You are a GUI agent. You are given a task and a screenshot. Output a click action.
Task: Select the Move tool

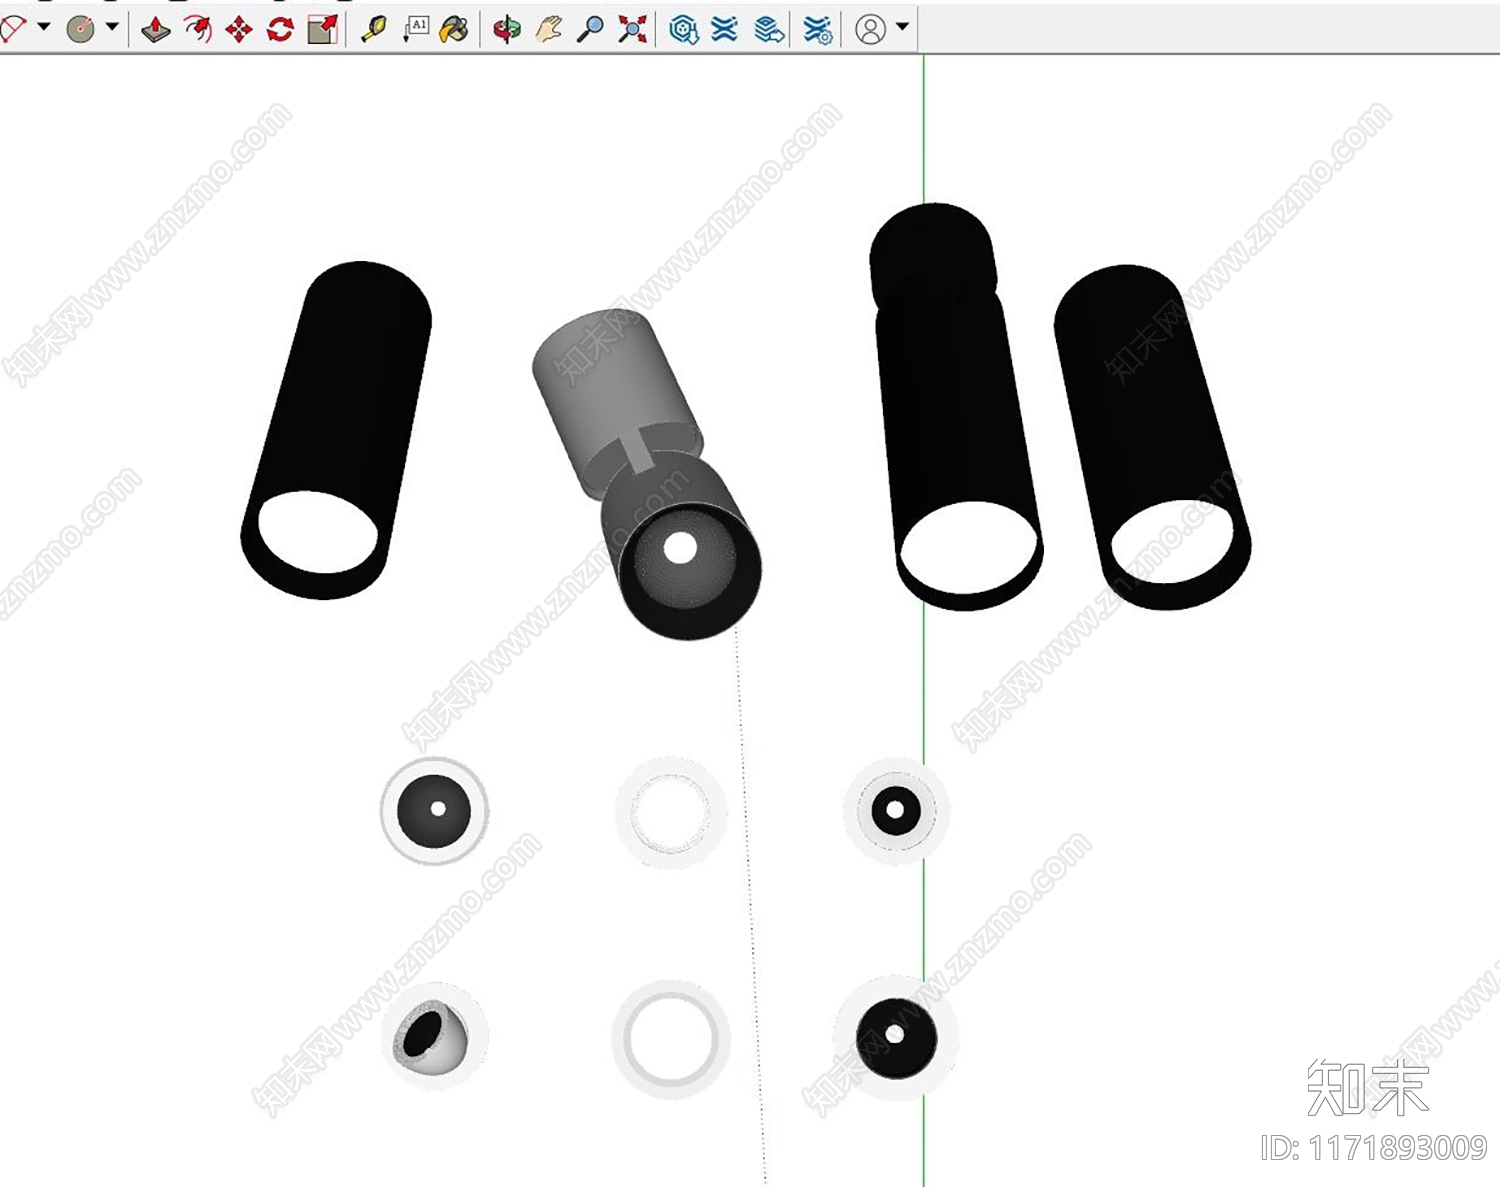[x=239, y=30]
